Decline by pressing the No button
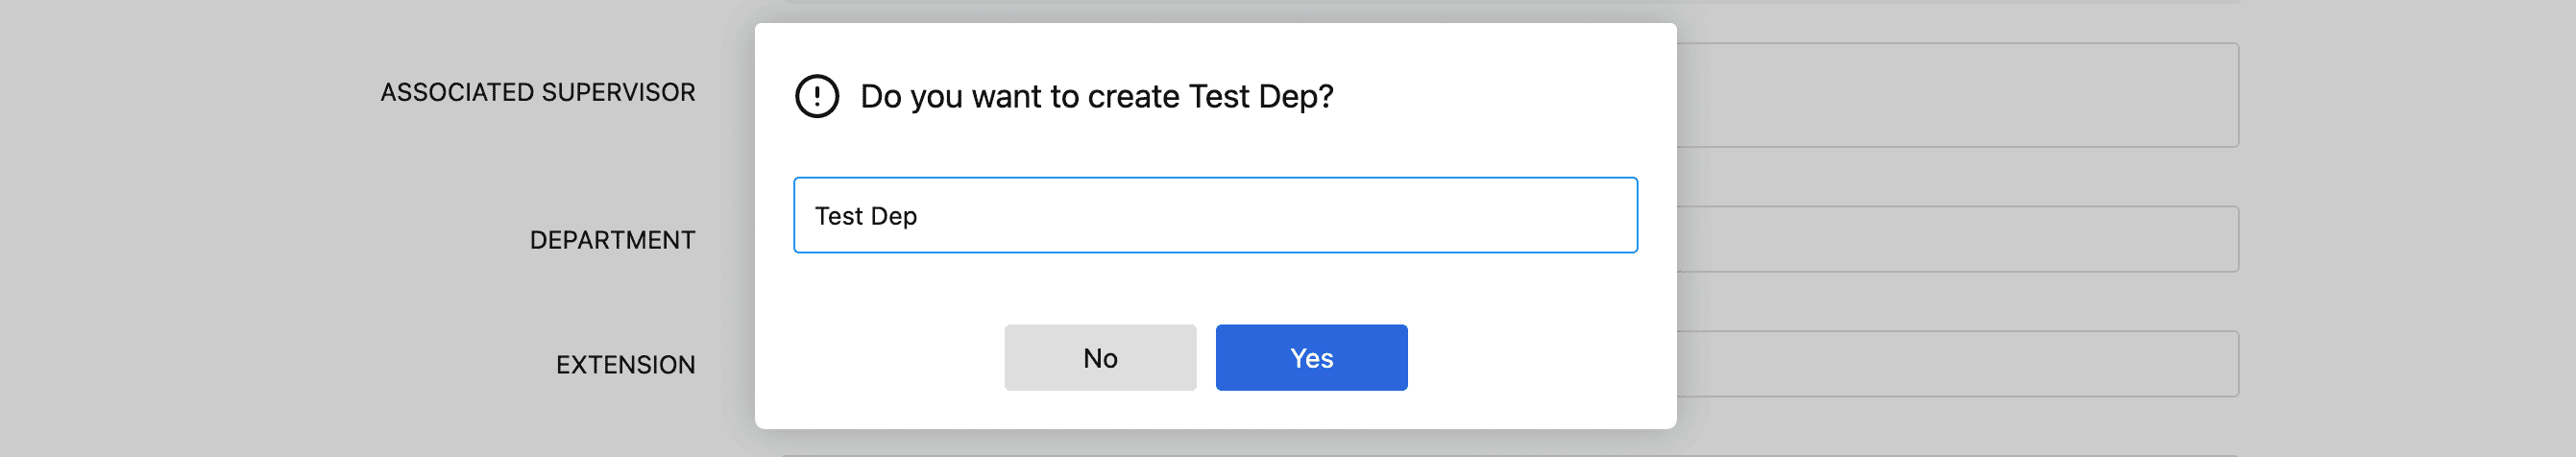The height and width of the screenshot is (457, 2576). [x=1099, y=357]
